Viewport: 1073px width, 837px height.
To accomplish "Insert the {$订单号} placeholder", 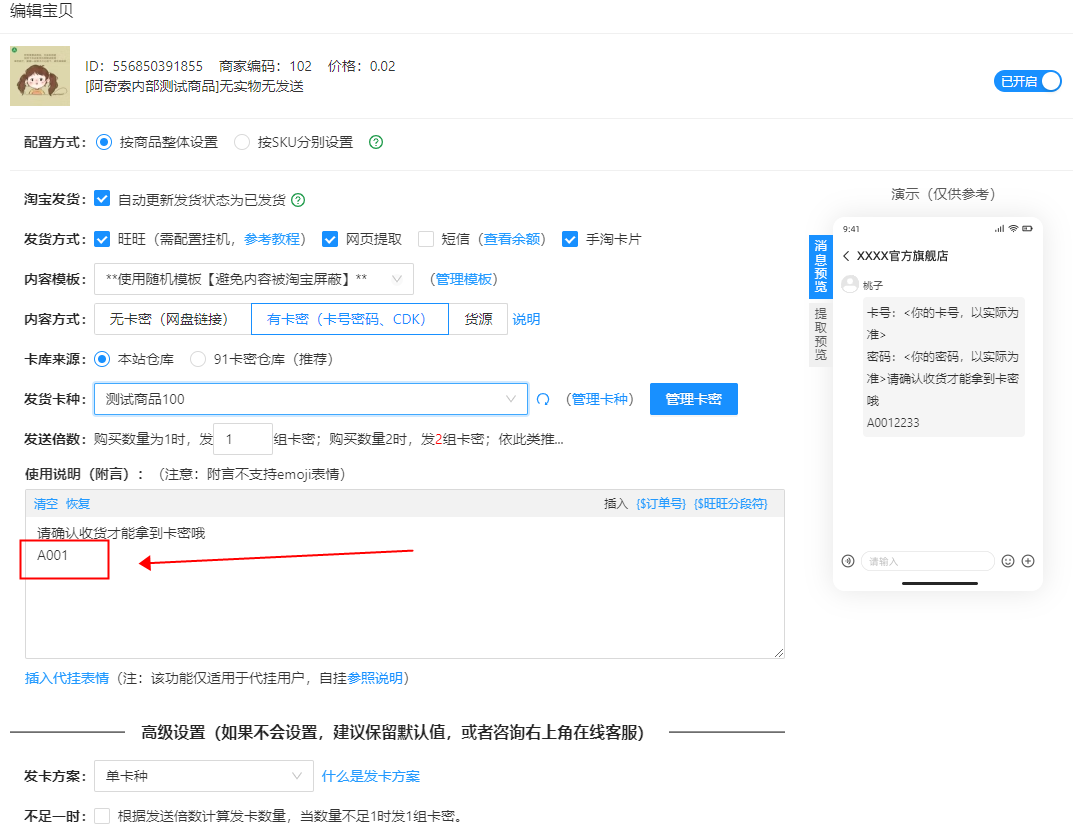I will coord(661,504).
